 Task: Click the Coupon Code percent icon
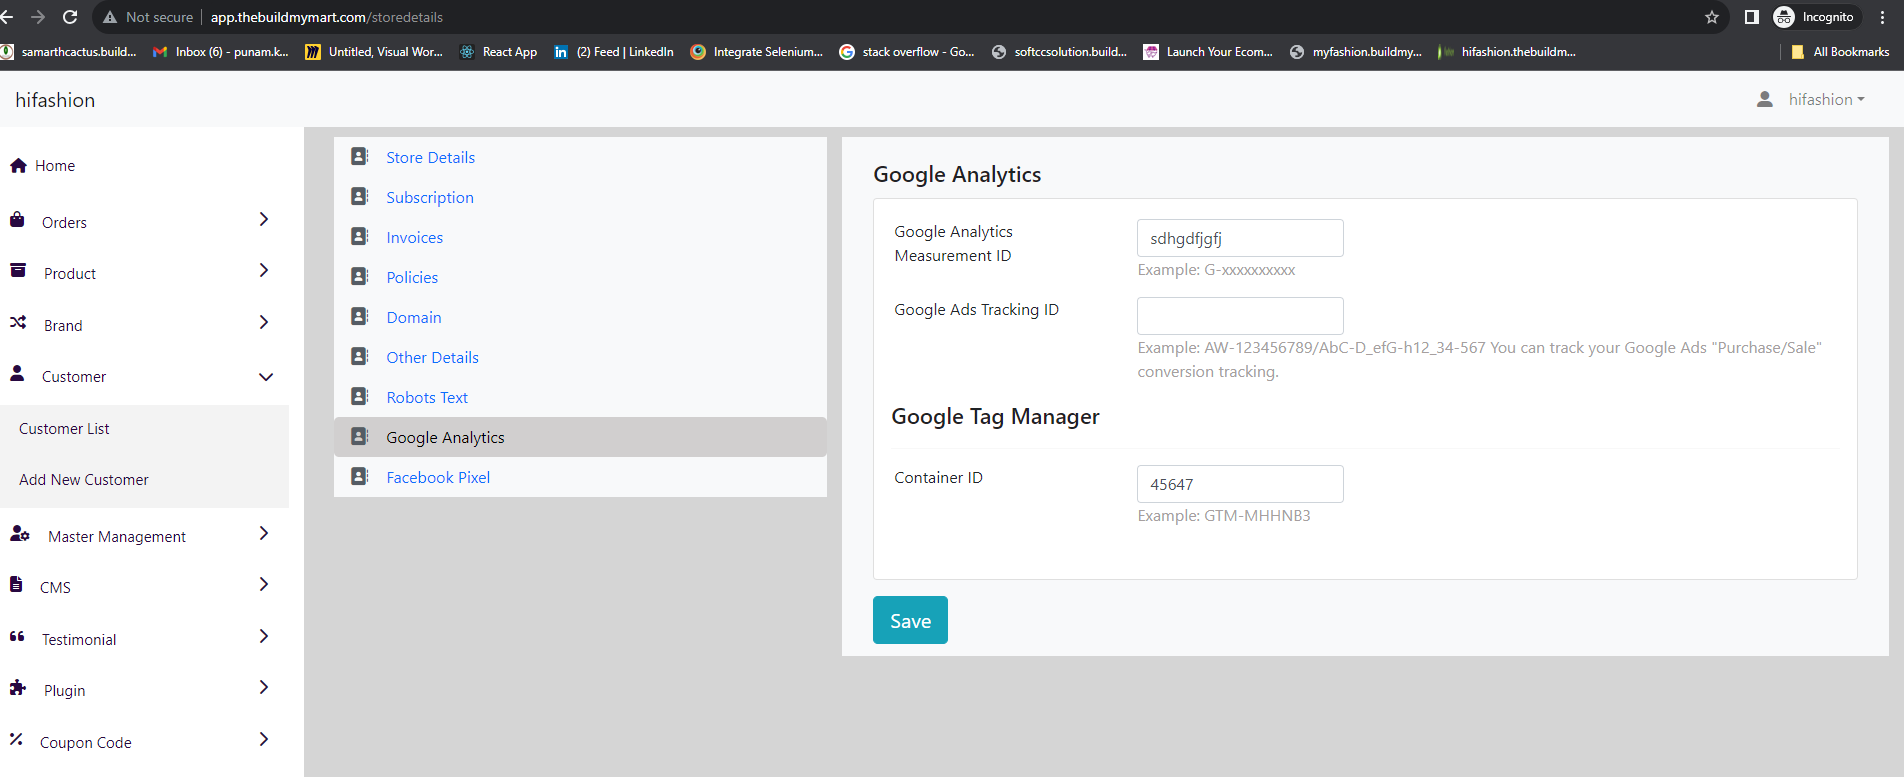pos(16,740)
